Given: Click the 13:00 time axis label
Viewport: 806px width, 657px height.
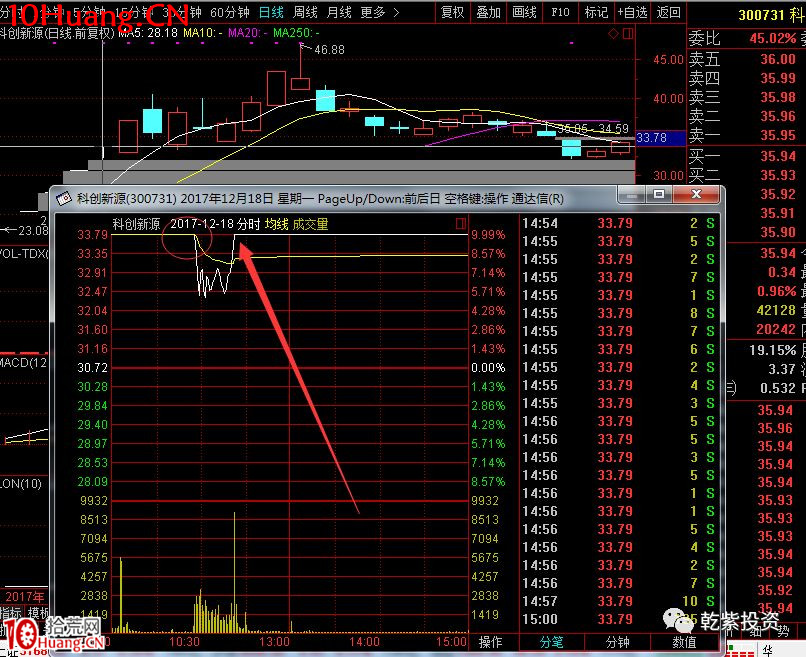Looking at the screenshot, I should tap(274, 642).
